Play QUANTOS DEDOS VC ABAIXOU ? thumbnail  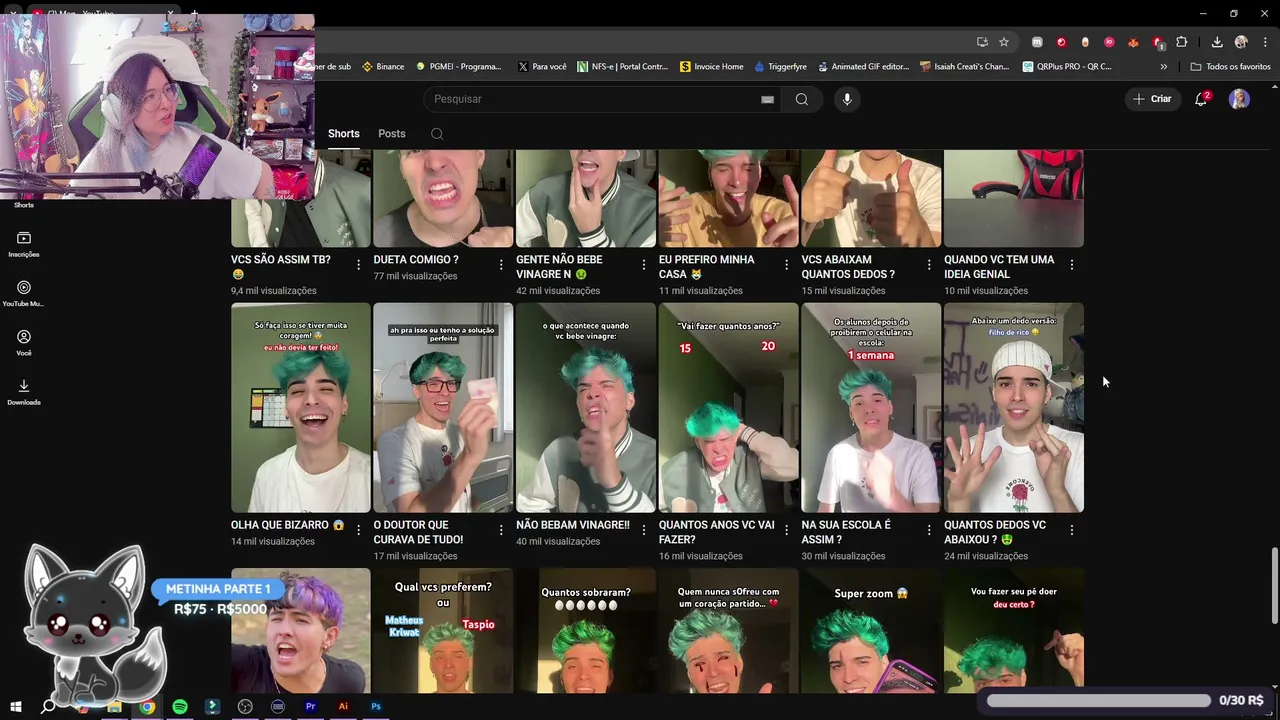(1014, 408)
